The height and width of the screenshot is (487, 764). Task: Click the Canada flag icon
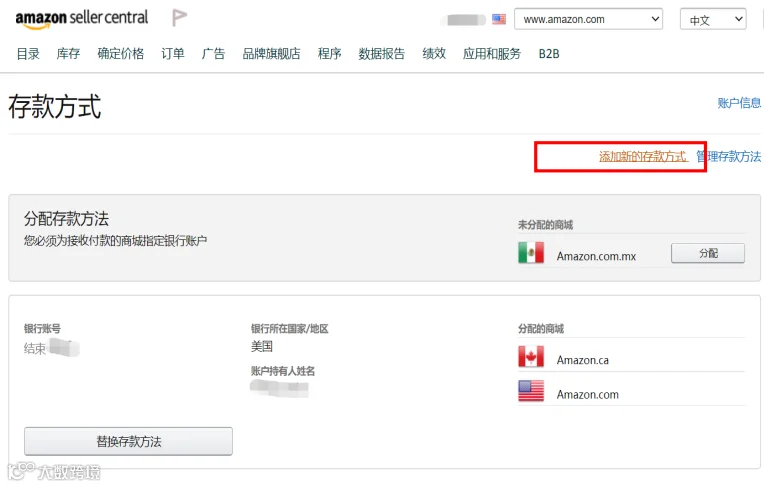531,357
